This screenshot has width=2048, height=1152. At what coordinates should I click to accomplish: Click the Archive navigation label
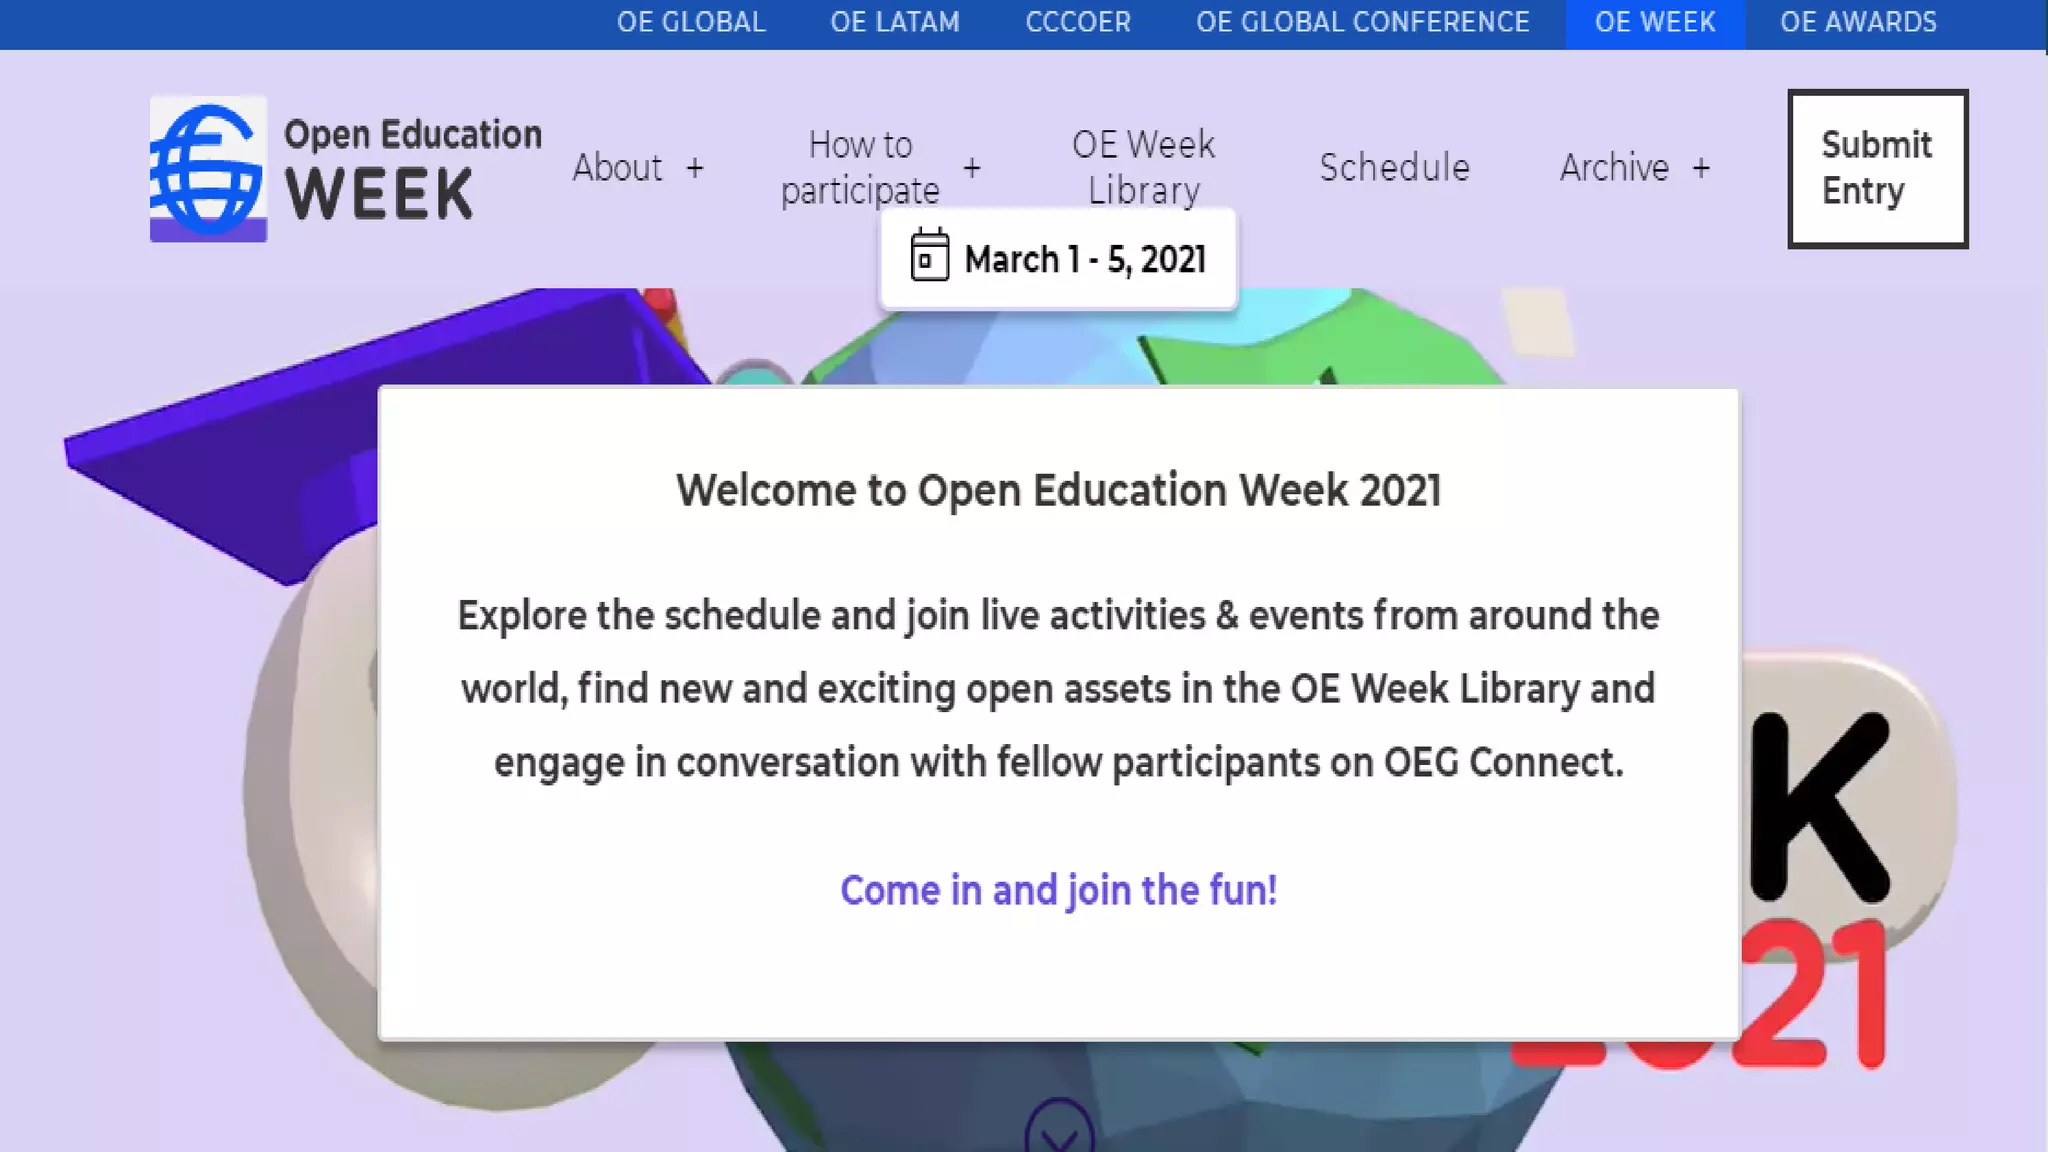(1614, 168)
